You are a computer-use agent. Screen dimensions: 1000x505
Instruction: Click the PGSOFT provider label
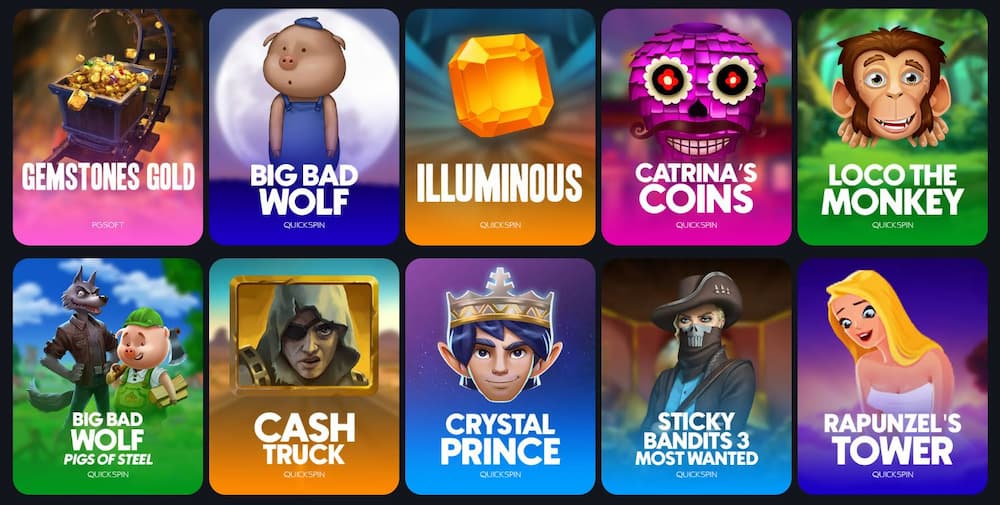click(x=108, y=225)
